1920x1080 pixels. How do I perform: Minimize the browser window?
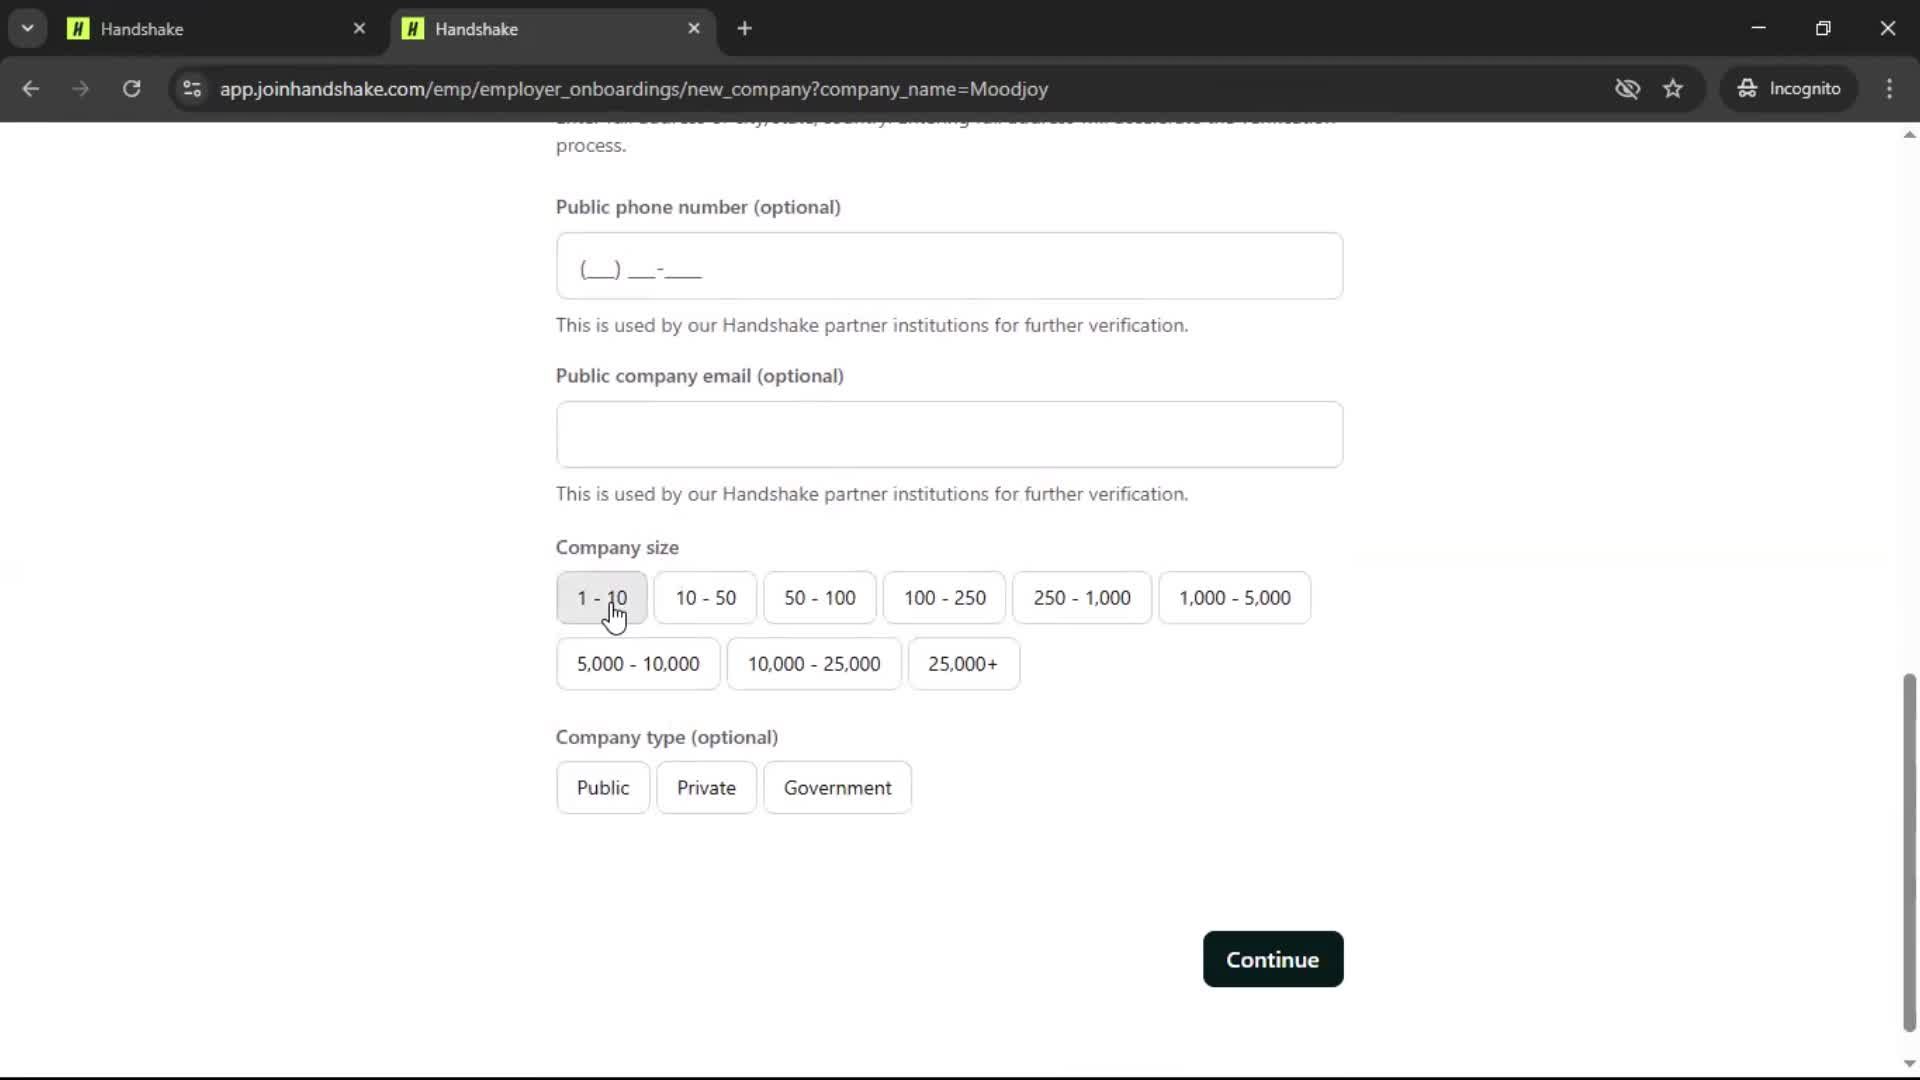[1759, 28]
